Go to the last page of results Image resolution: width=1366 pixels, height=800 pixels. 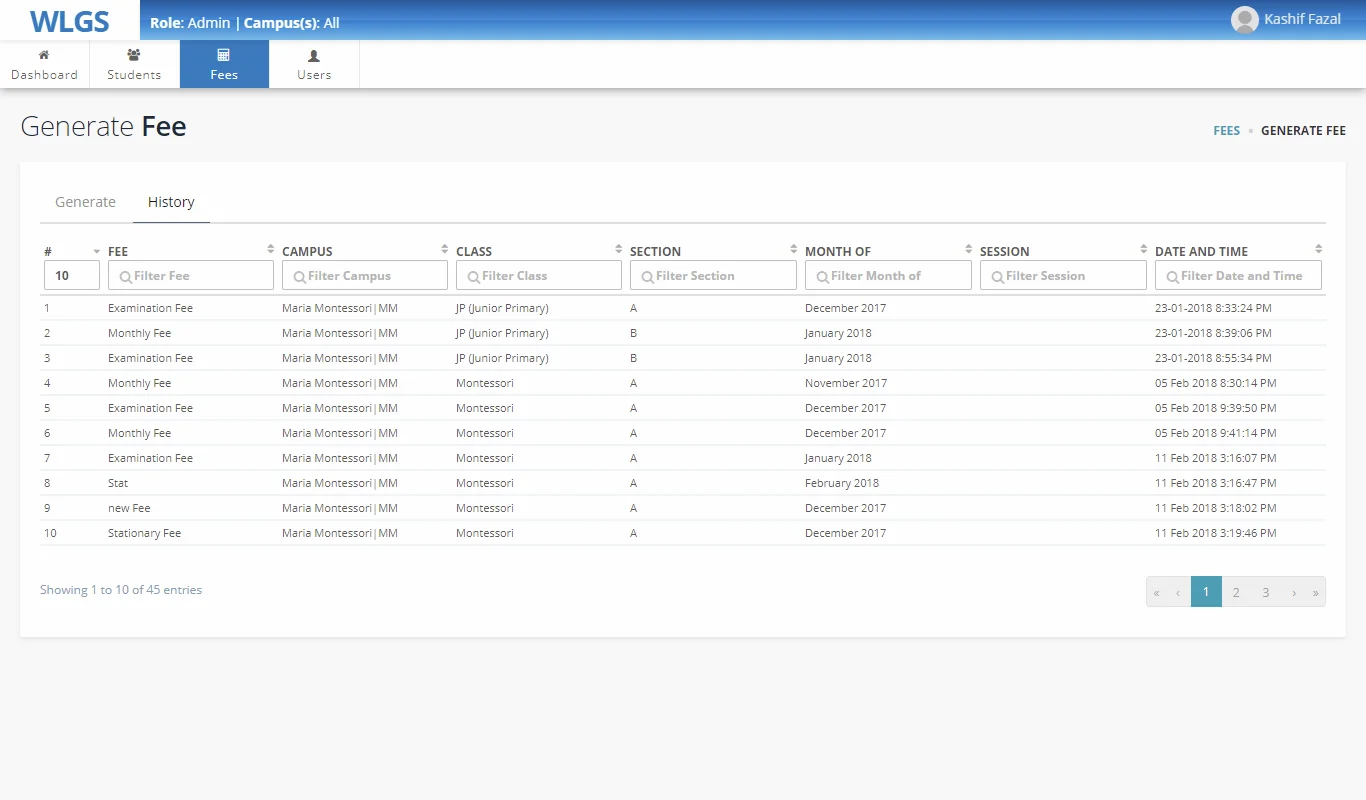point(1315,592)
